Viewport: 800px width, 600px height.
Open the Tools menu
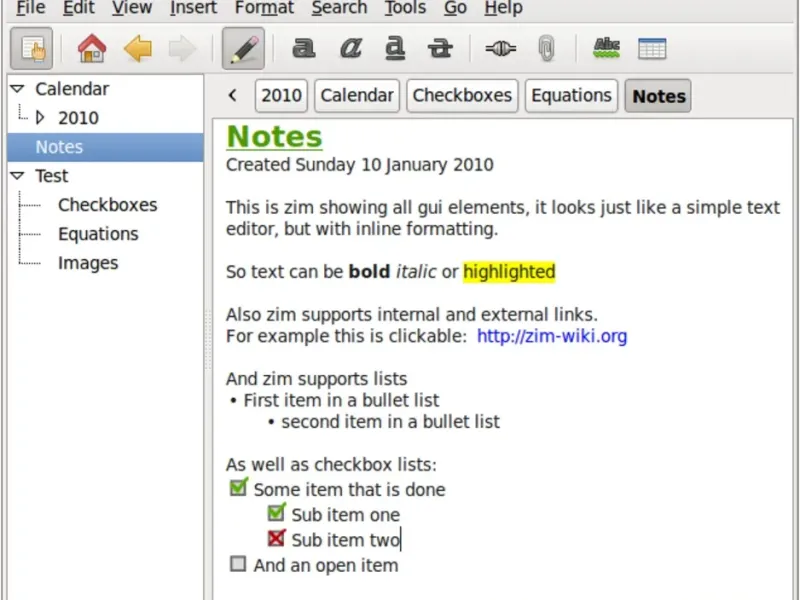[405, 8]
